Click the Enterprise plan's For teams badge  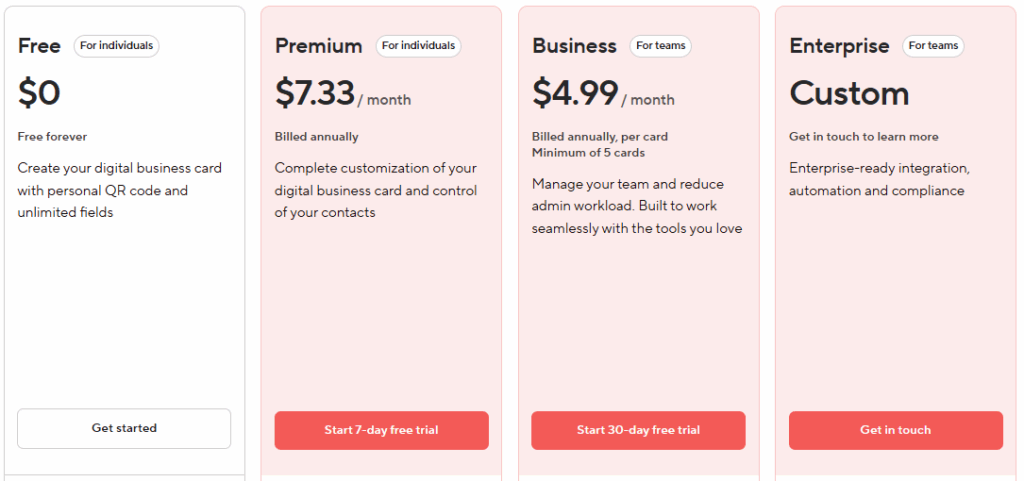click(x=933, y=46)
